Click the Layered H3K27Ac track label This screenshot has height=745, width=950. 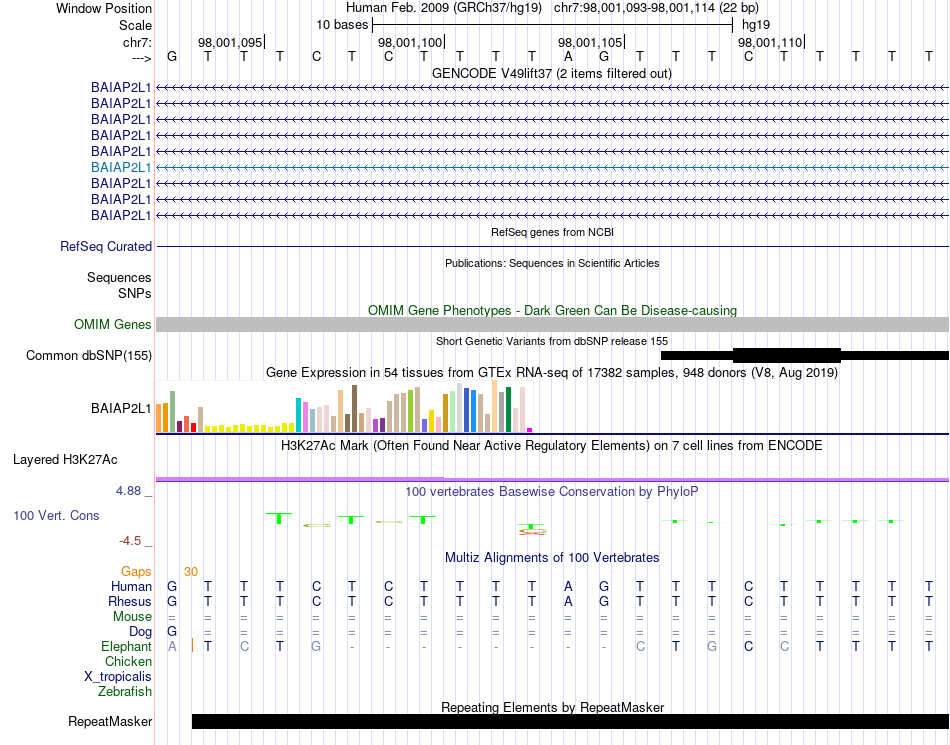65,460
